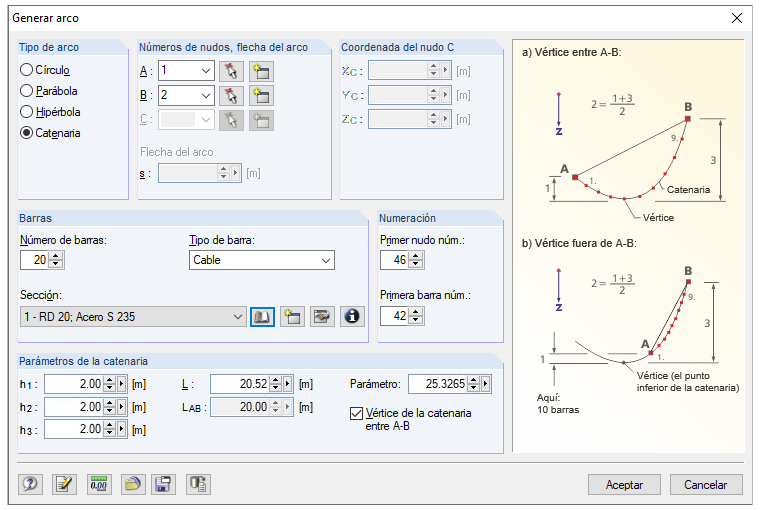Select Hipérbola arc type

(50, 112)
